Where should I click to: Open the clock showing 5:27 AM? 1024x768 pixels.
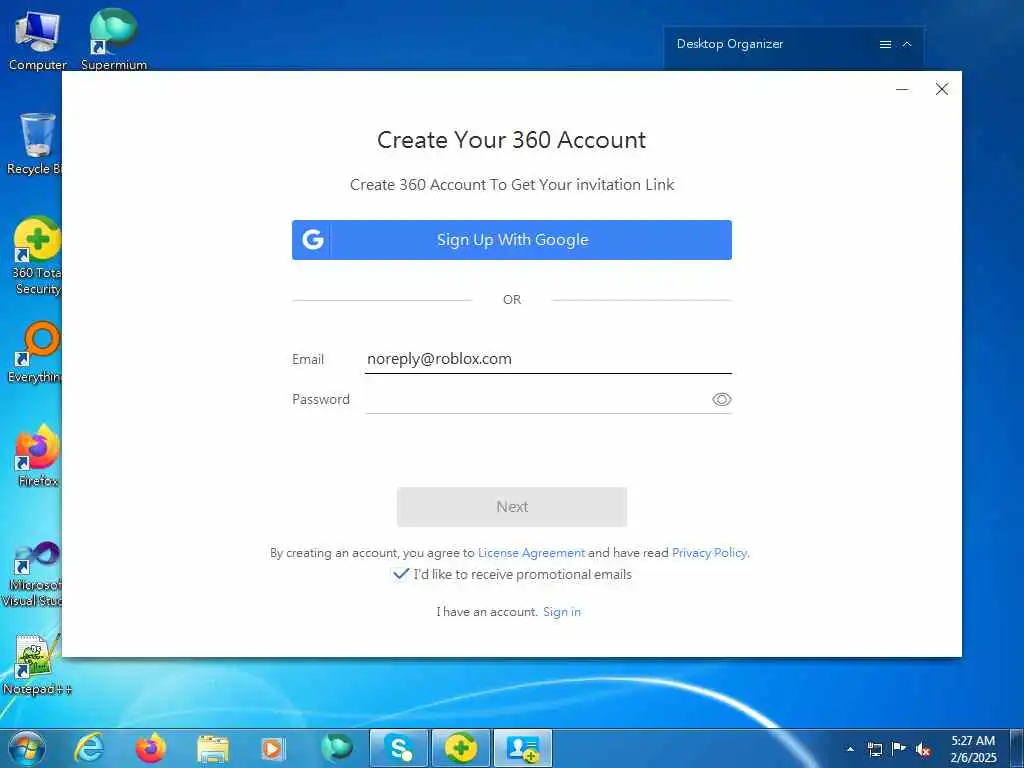tap(973, 749)
